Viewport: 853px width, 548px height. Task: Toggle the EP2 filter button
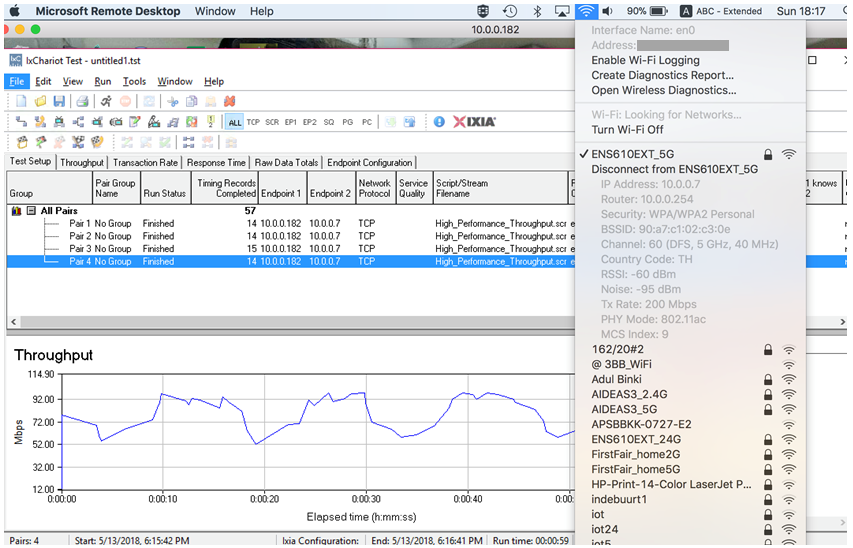310,122
